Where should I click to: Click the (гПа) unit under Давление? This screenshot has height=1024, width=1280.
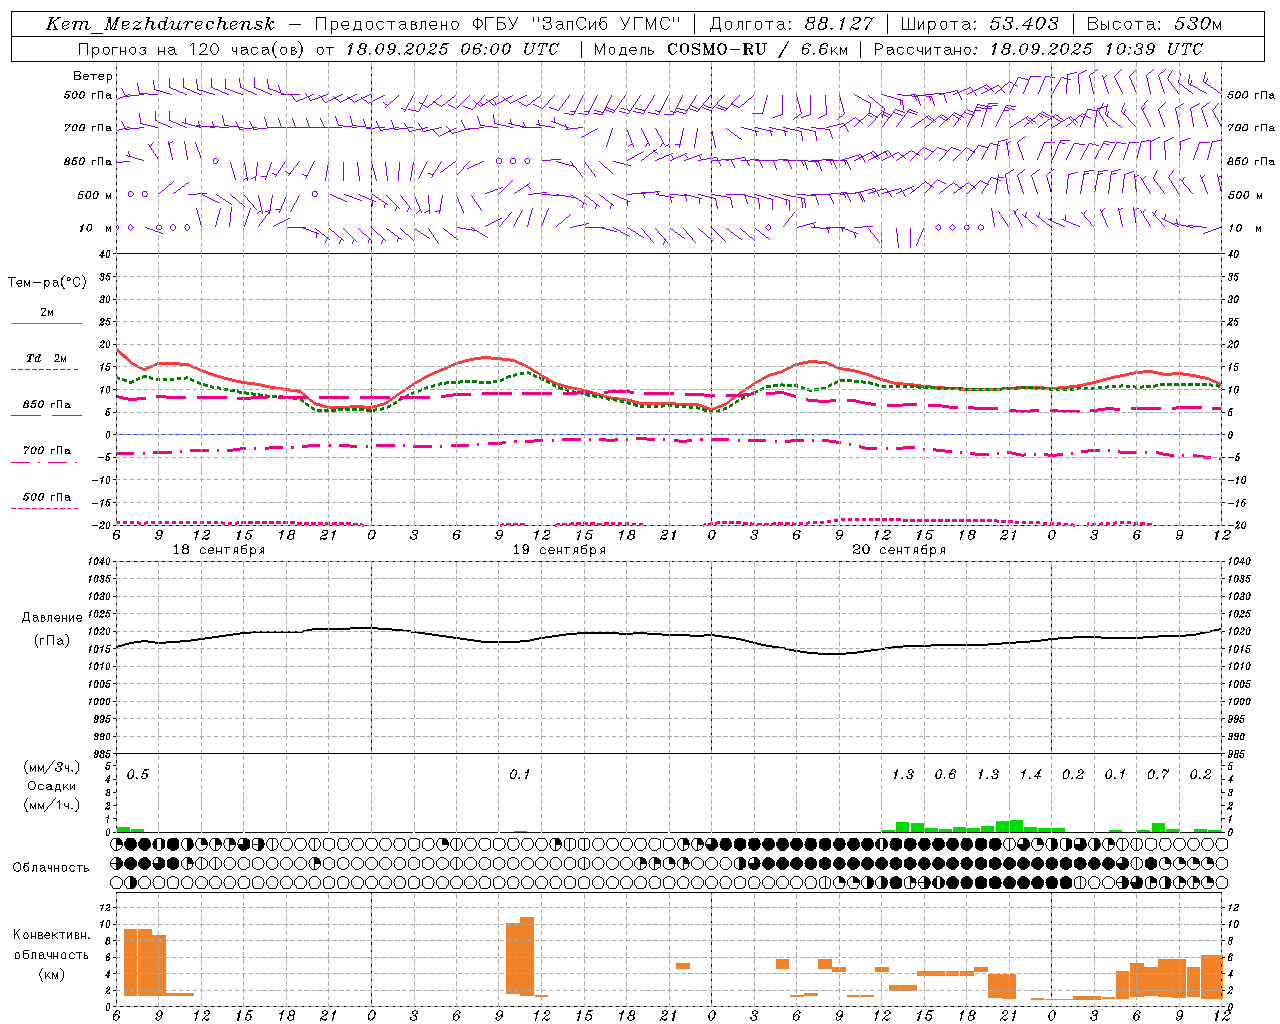(51, 641)
